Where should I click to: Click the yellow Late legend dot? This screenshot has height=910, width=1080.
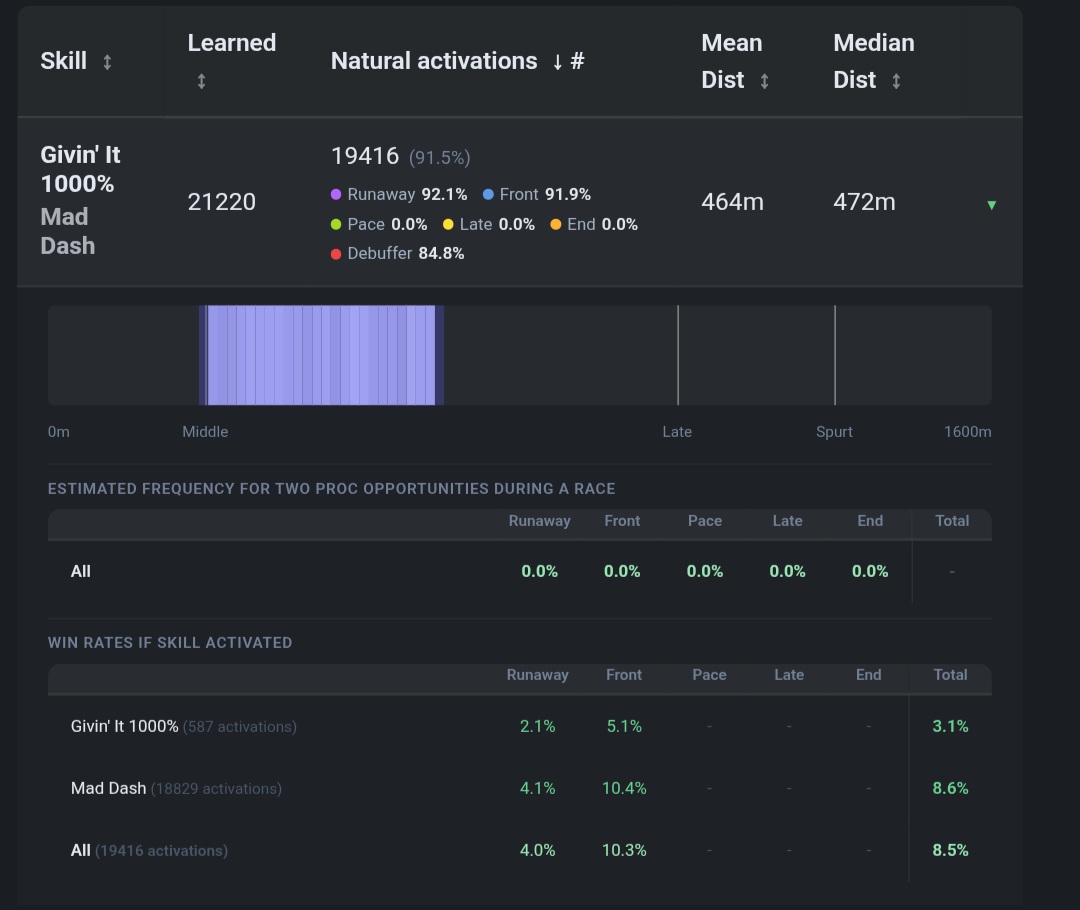click(x=448, y=224)
